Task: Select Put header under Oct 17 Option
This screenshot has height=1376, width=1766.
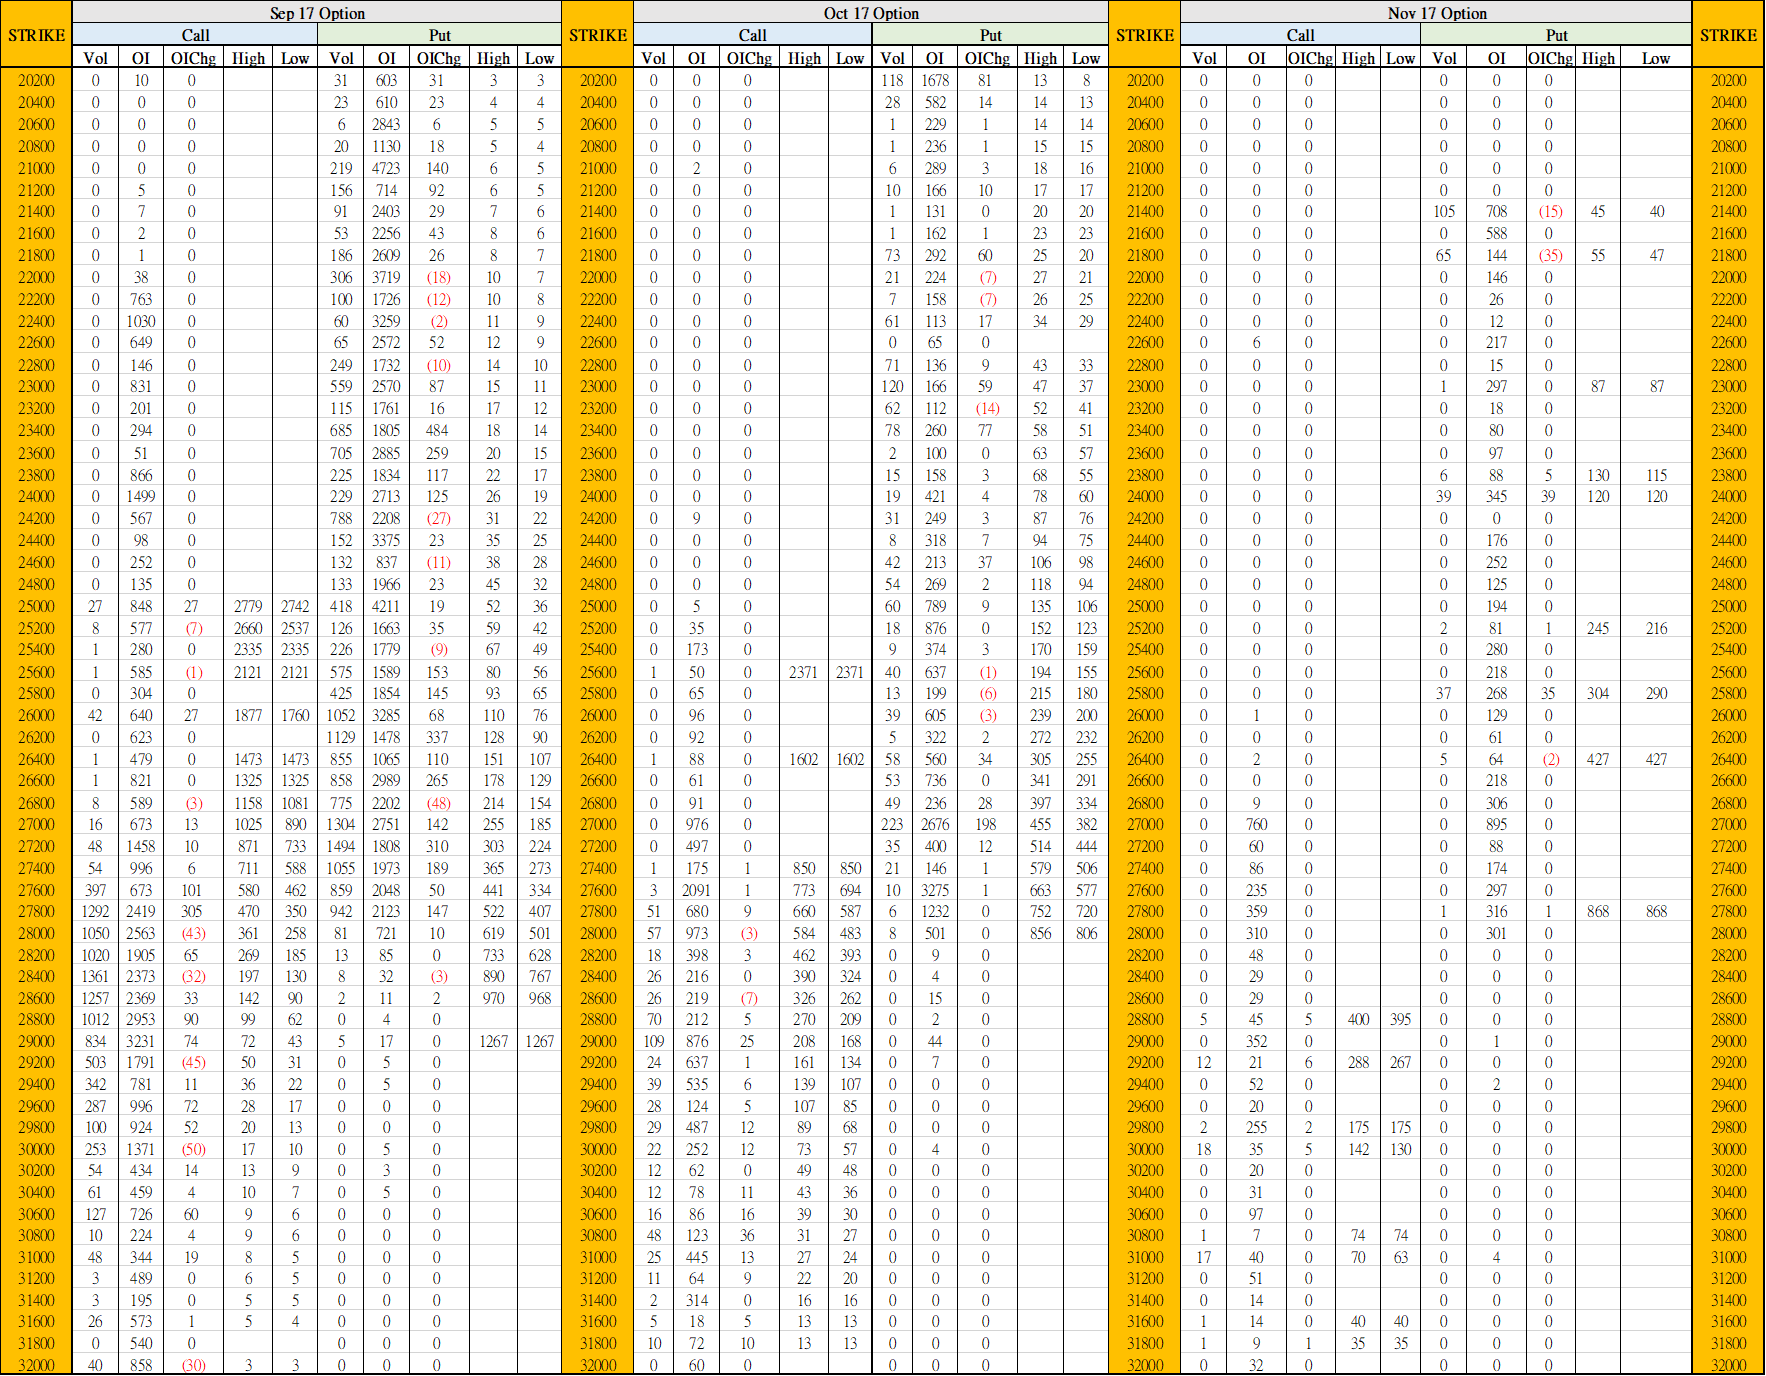Action: click(990, 35)
